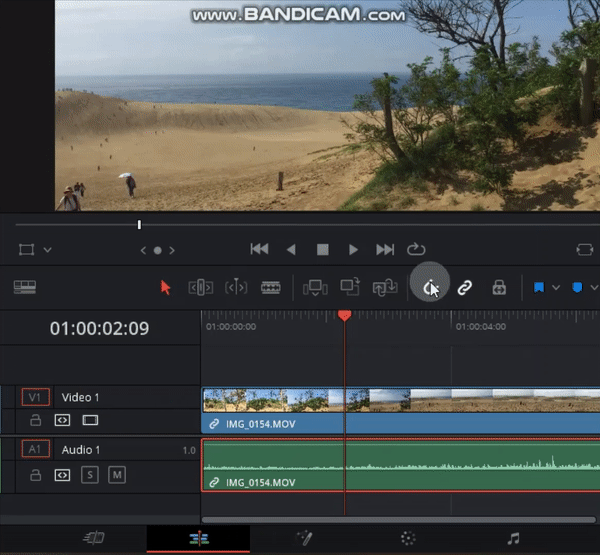The width and height of the screenshot is (600, 555).
Task: Toggle the A1 destination control
Action: pyautogui.click(x=35, y=449)
